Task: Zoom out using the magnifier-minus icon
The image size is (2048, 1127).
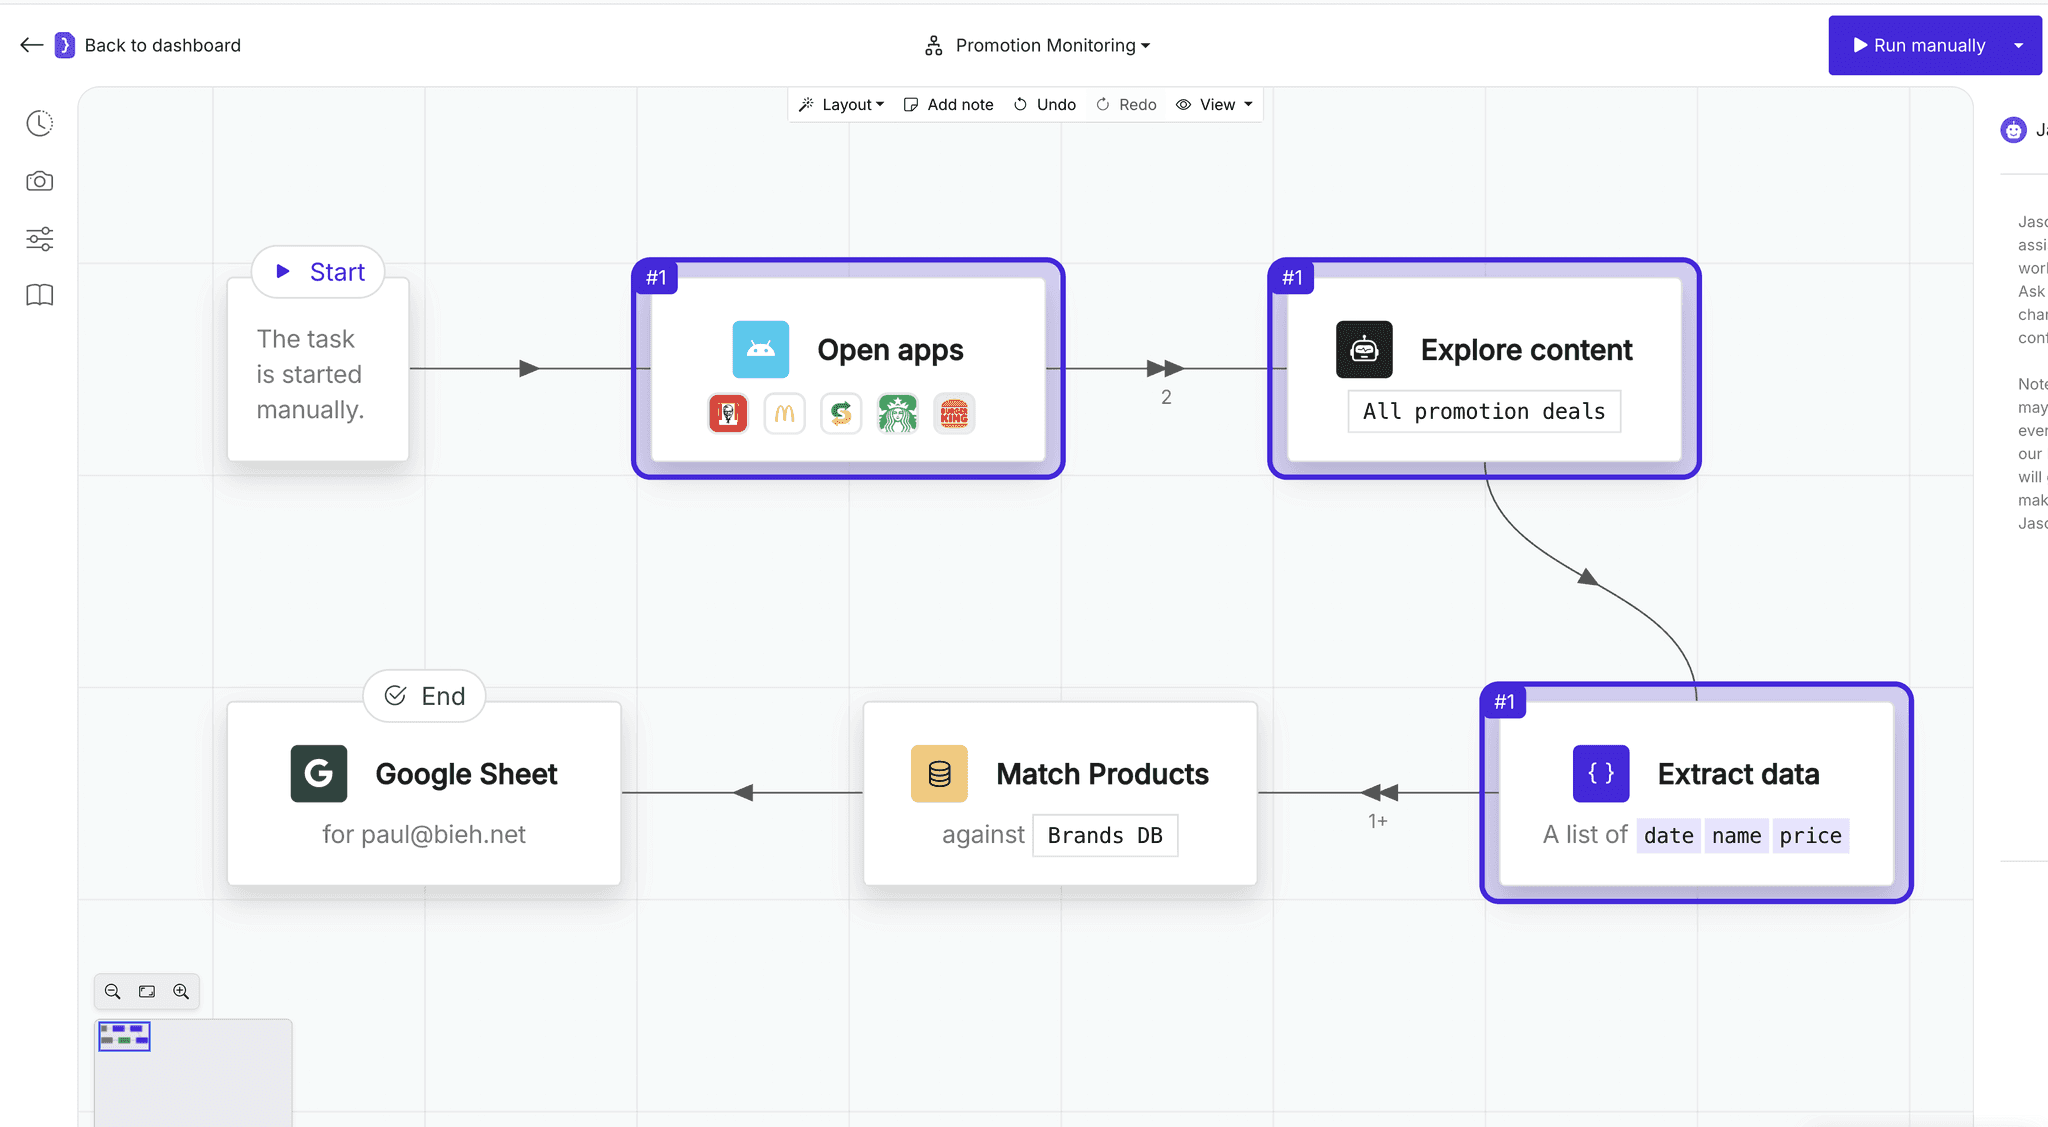Action: 112,991
